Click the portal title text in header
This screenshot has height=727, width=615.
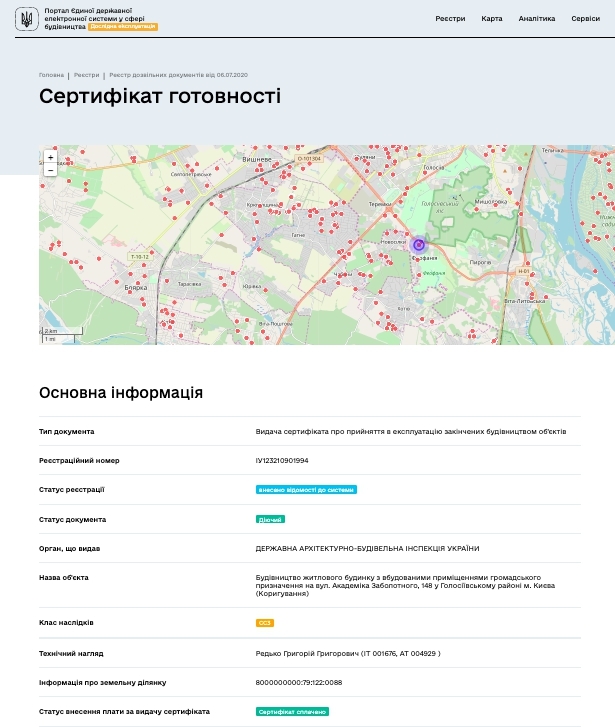point(94,19)
